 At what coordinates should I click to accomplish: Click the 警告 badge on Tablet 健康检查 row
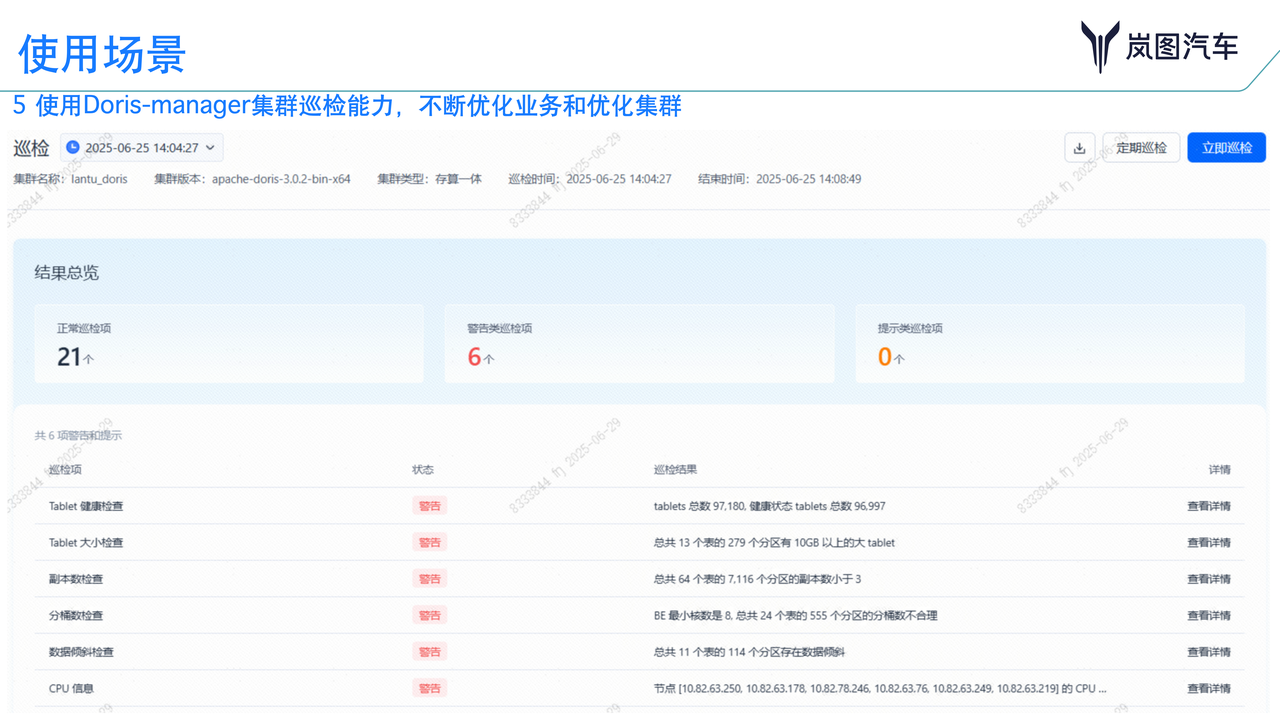429,506
